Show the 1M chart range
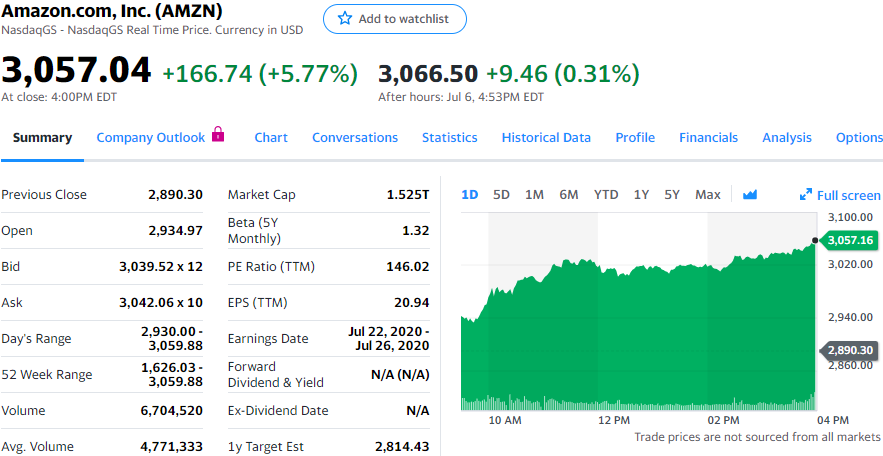This screenshot has width=883, height=456. (534, 195)
